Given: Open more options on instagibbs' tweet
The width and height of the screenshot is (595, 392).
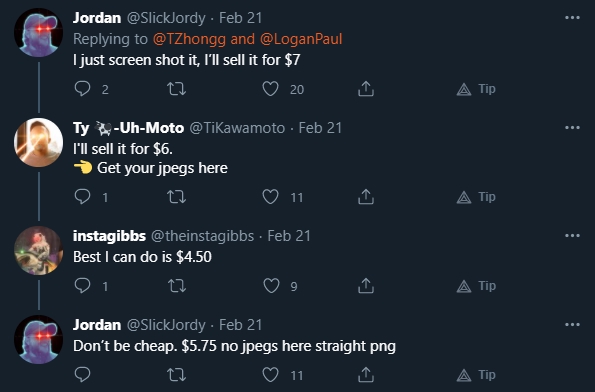Looking at the screenshot, I should pos(572,235).
